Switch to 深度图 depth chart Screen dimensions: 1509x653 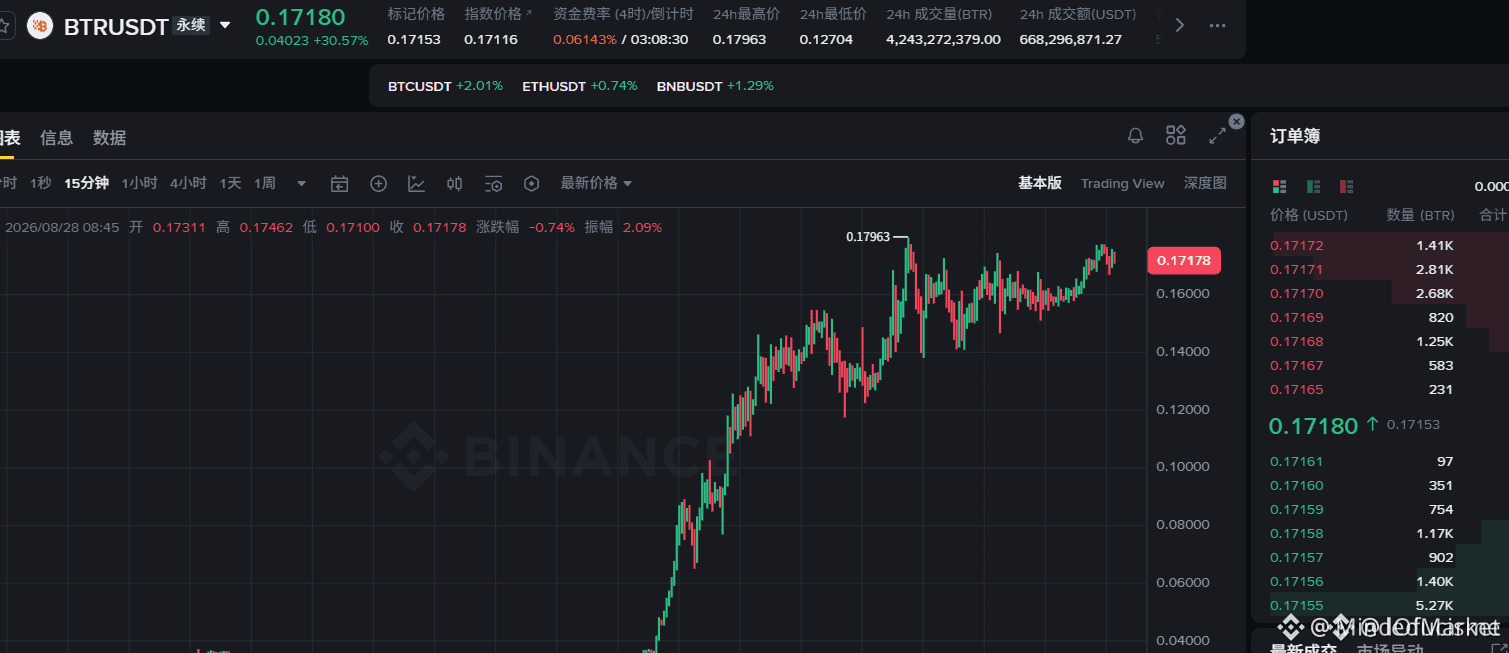point(1205,183)
